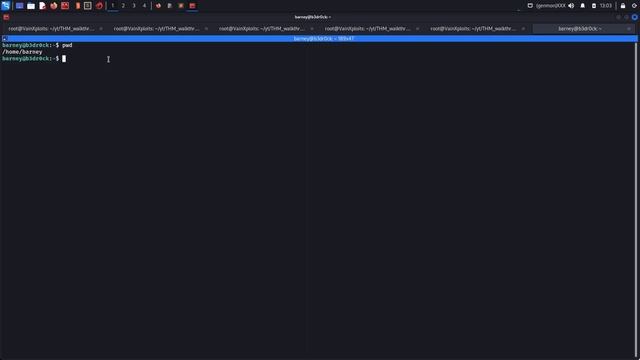Launch Firefox from the panel
640x360 pixels.
tap(53, 6)
